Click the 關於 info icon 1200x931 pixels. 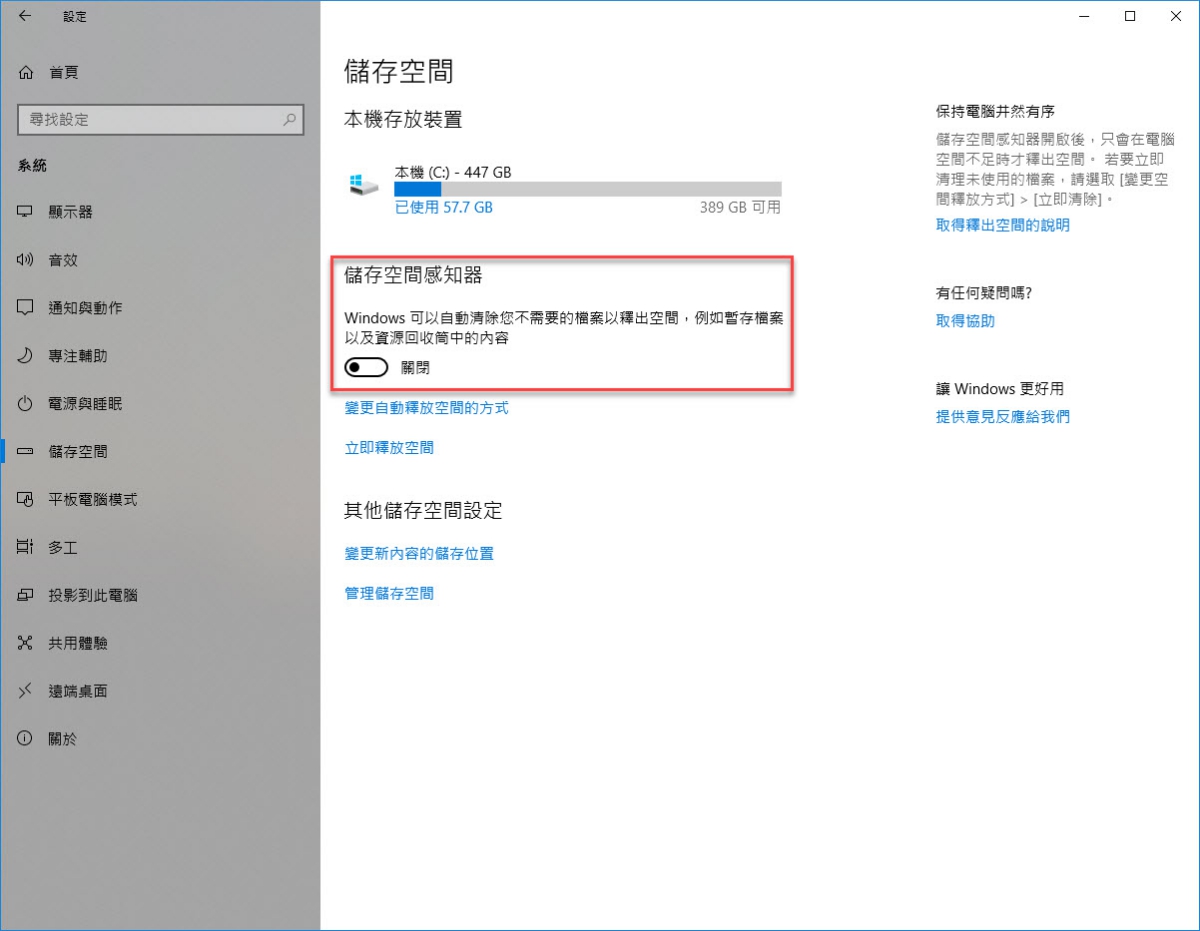coord(26,739)
